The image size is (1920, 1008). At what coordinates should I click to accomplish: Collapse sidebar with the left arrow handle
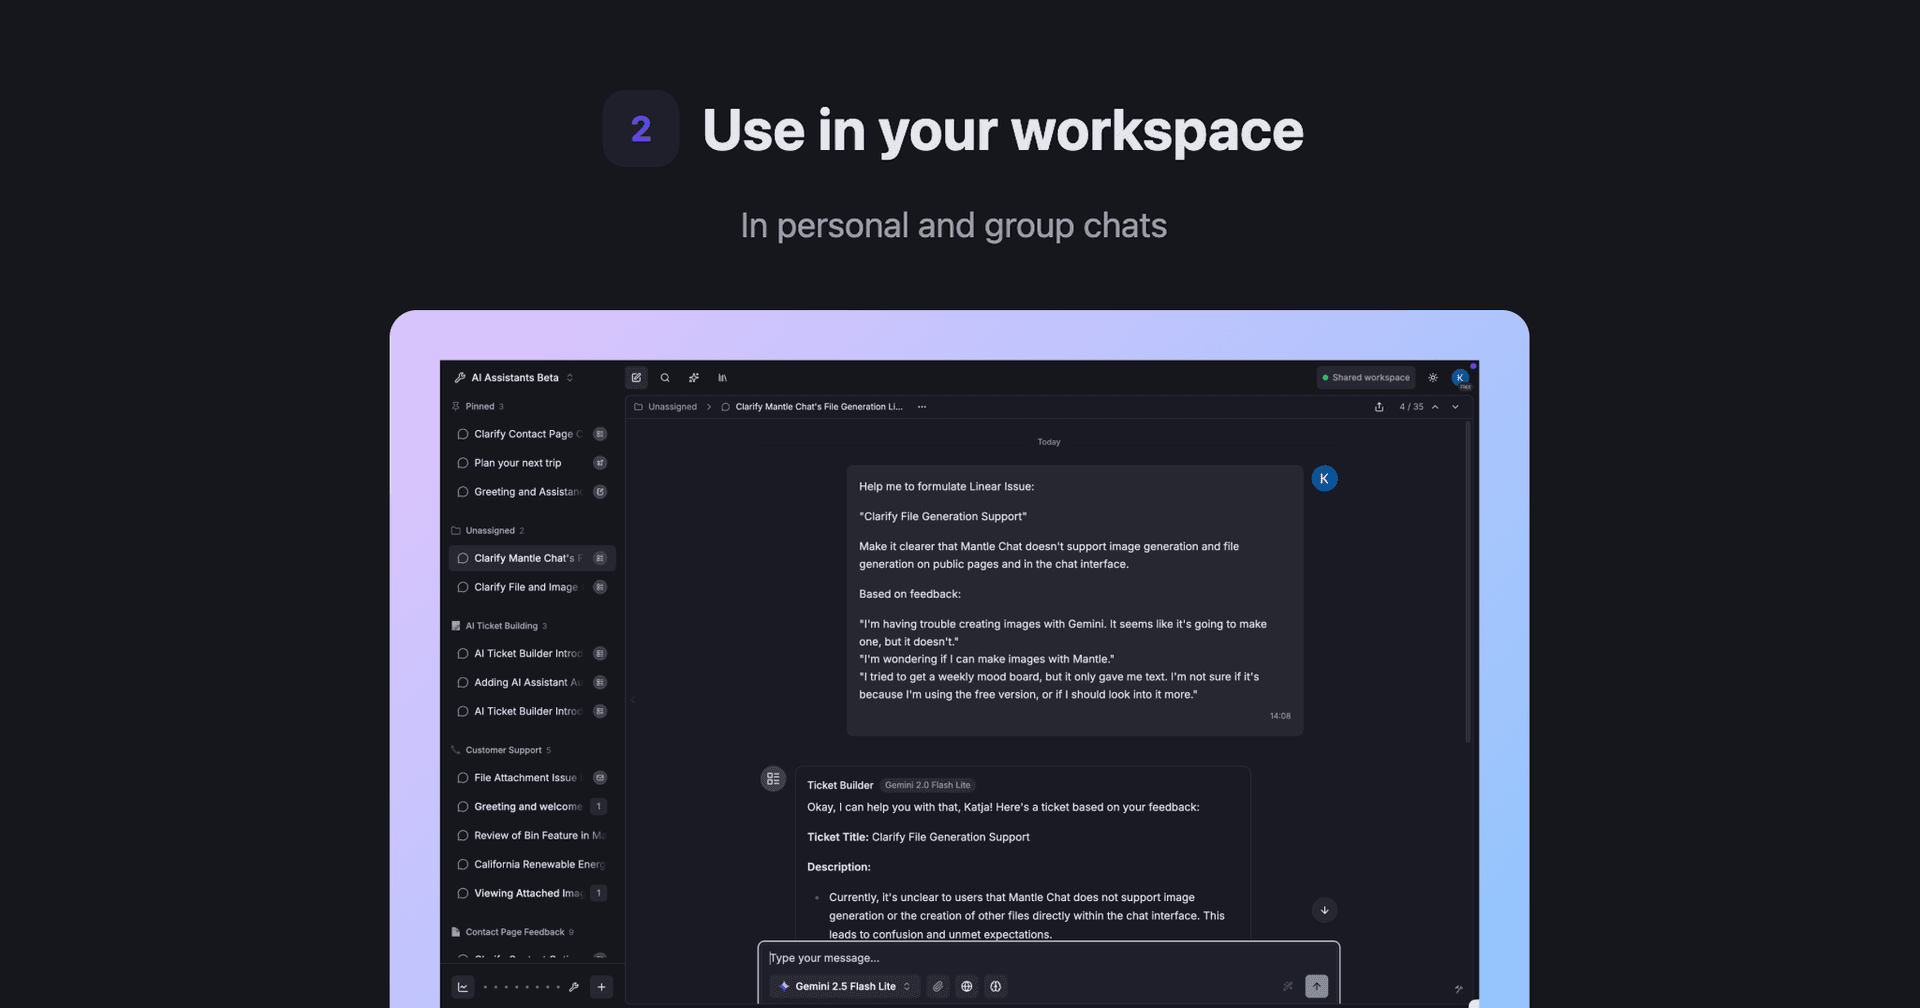click(x=632, y=700)
